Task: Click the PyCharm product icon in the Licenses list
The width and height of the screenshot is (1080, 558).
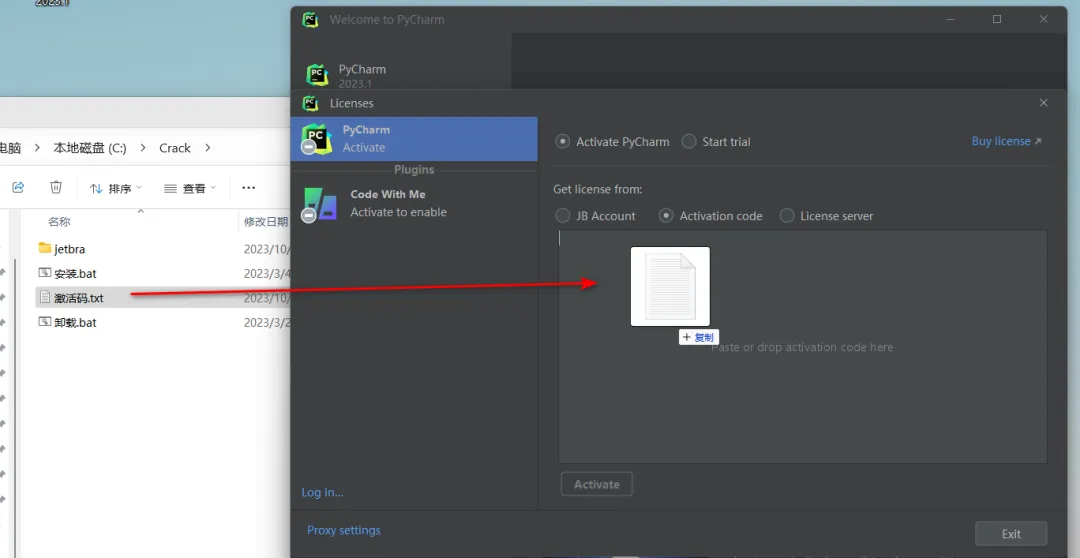Action: (x=316, y=138)
